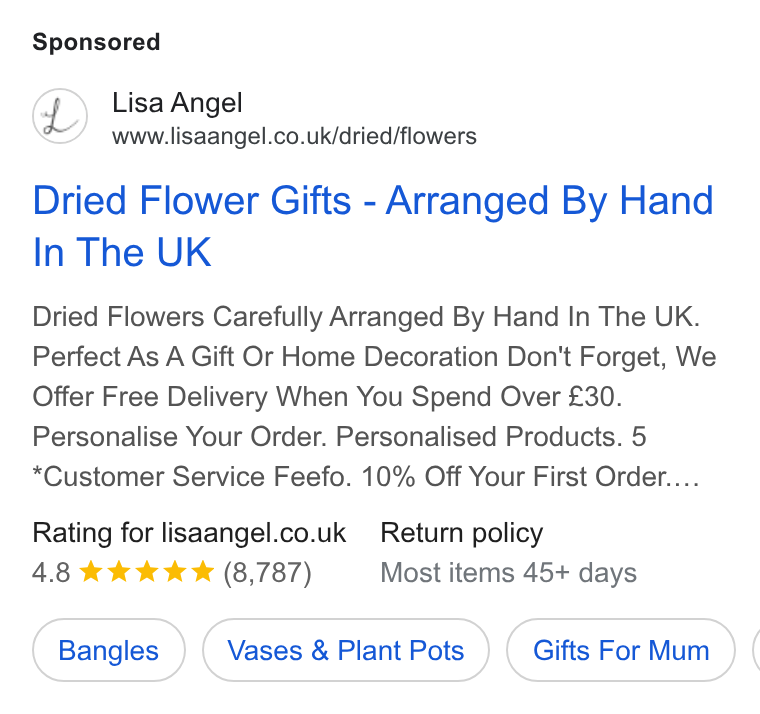Click the In The UK headline second line
The width and height of the screenshot is (760, 714).
coord(122,252)
